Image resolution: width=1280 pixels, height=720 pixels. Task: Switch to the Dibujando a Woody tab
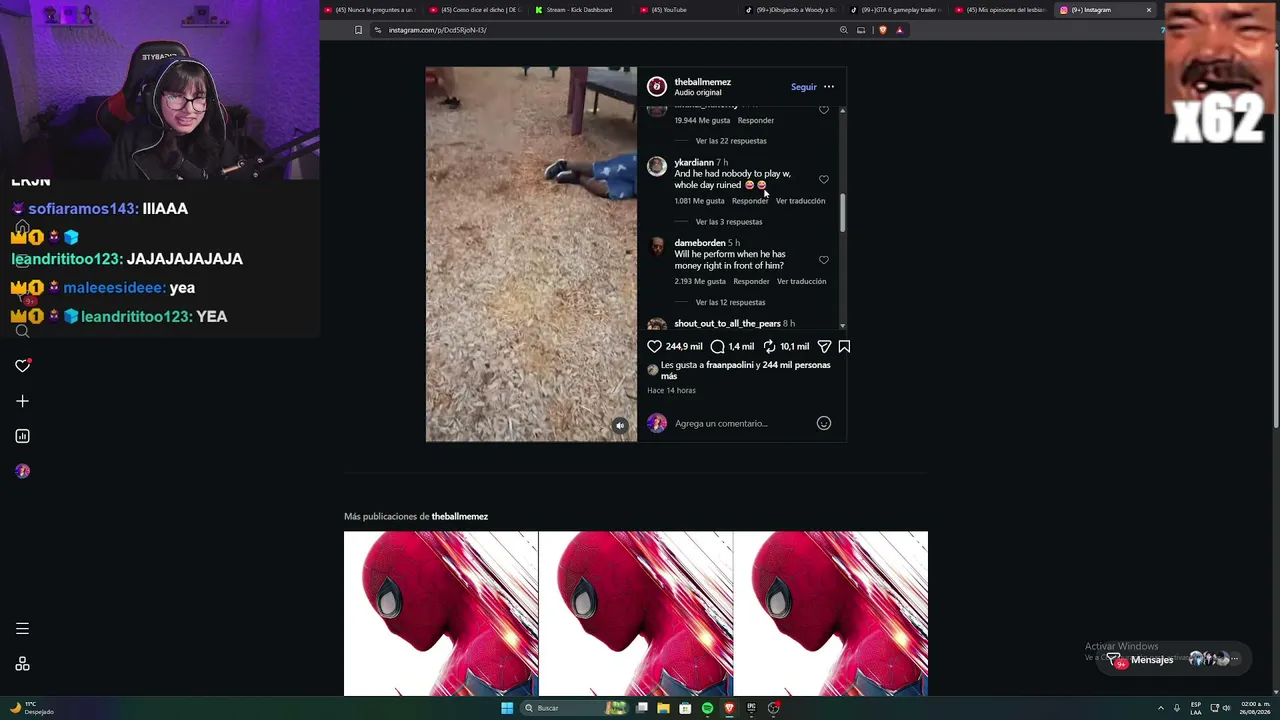pos(790,10)
